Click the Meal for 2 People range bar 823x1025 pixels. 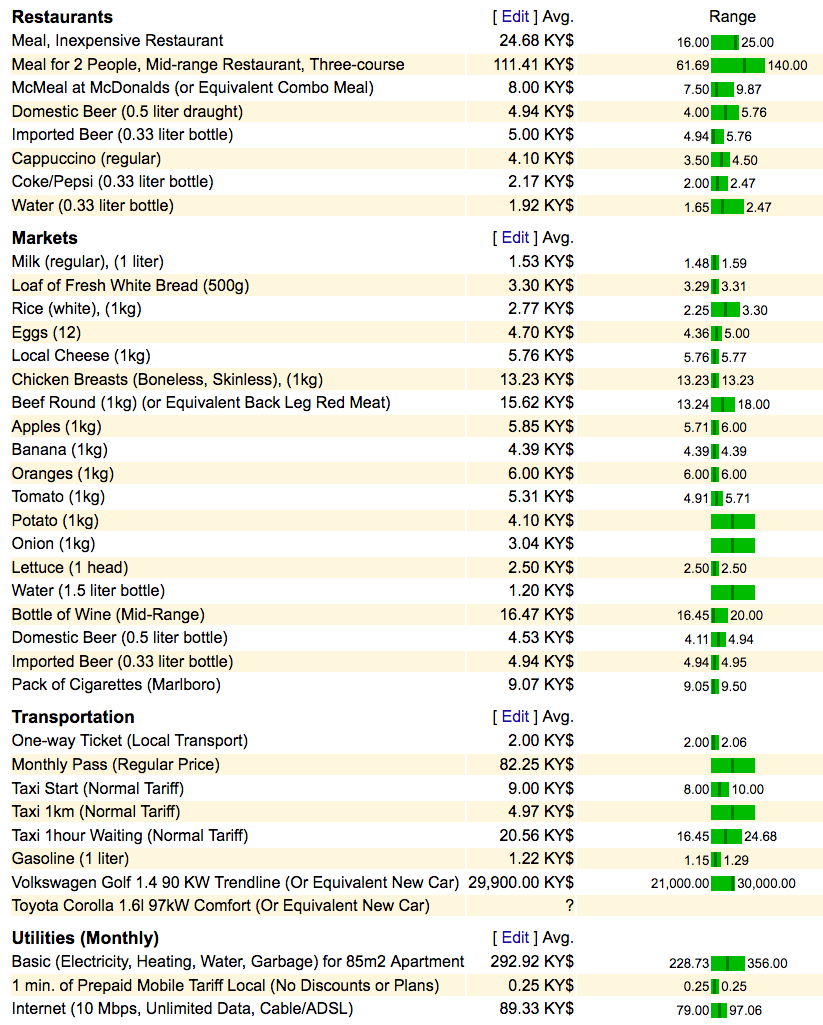point(738,65)
